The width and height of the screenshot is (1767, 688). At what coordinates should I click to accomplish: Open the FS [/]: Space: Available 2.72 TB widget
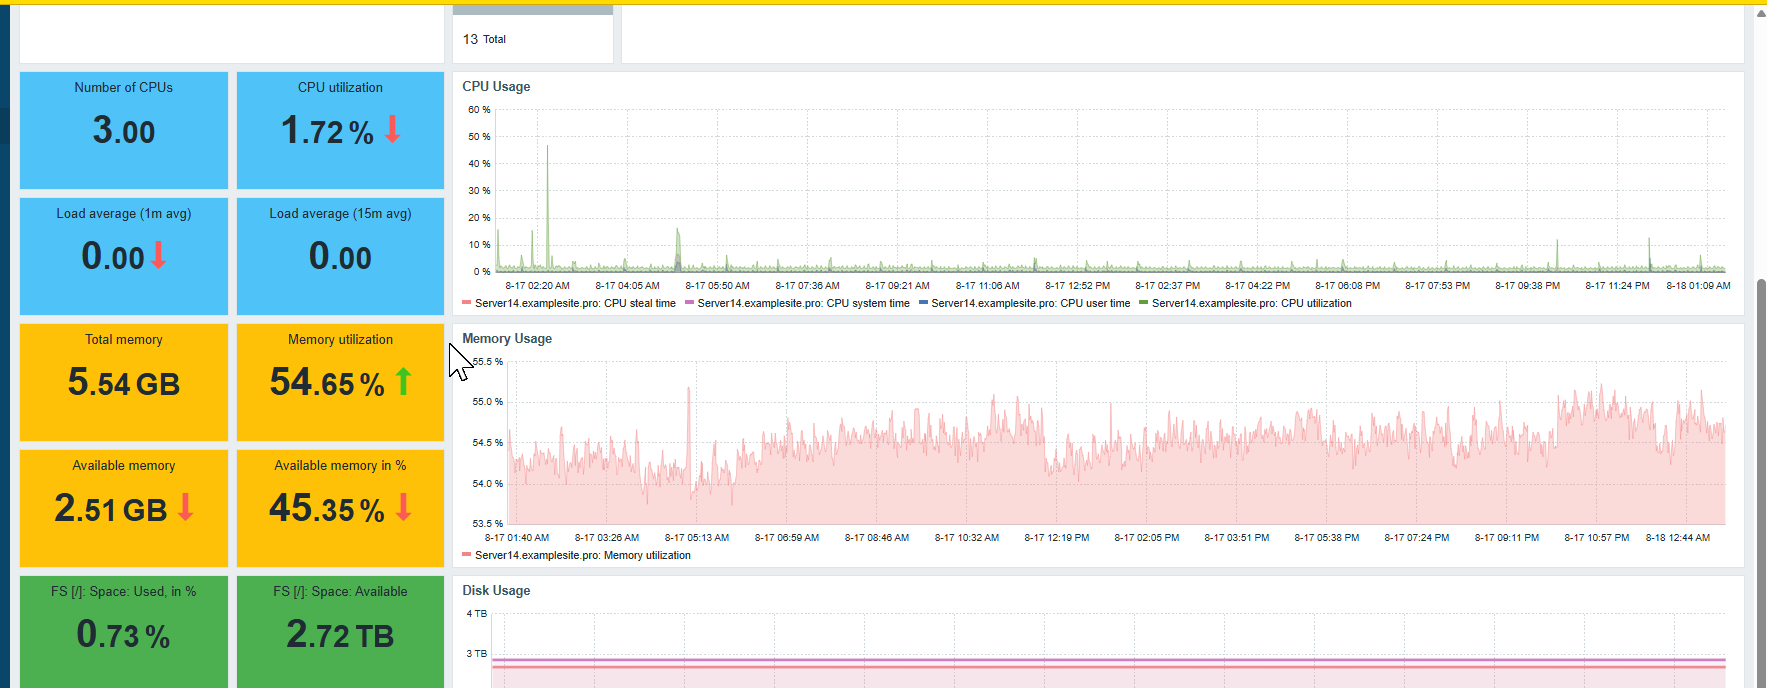340,632
